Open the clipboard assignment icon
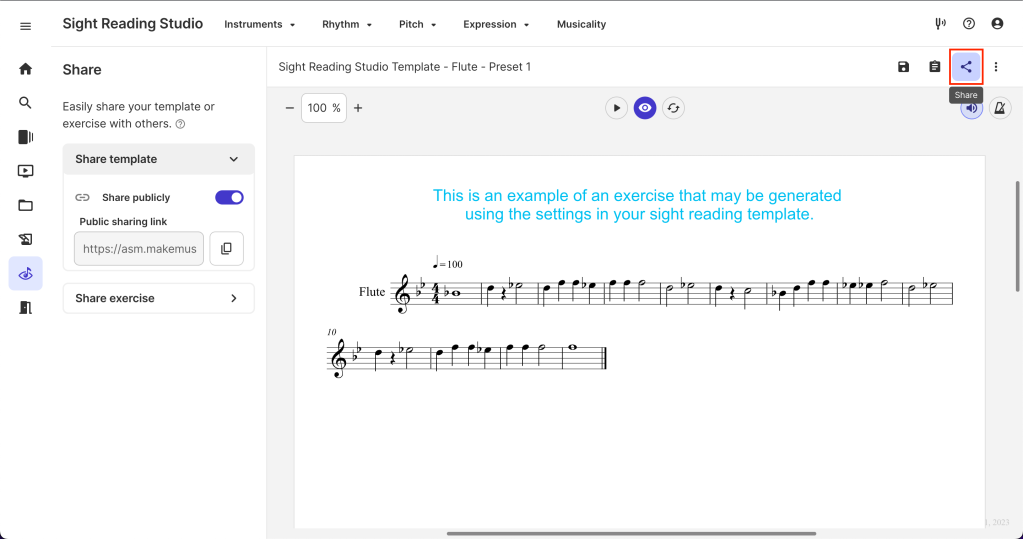The width and height of the screenshot is (1023, 539). click(x=935, y=67)
